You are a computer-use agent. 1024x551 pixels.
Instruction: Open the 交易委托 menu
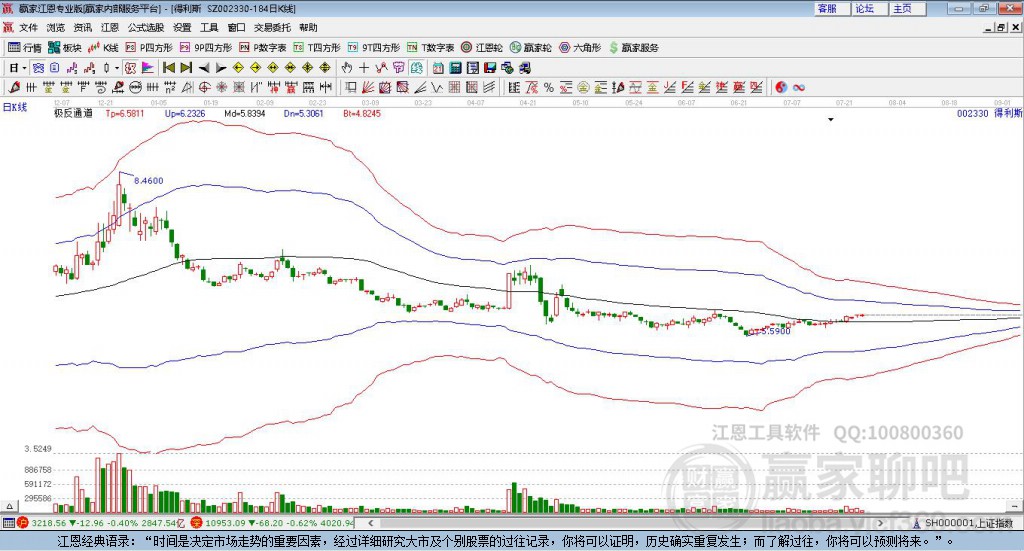point(272,27)
